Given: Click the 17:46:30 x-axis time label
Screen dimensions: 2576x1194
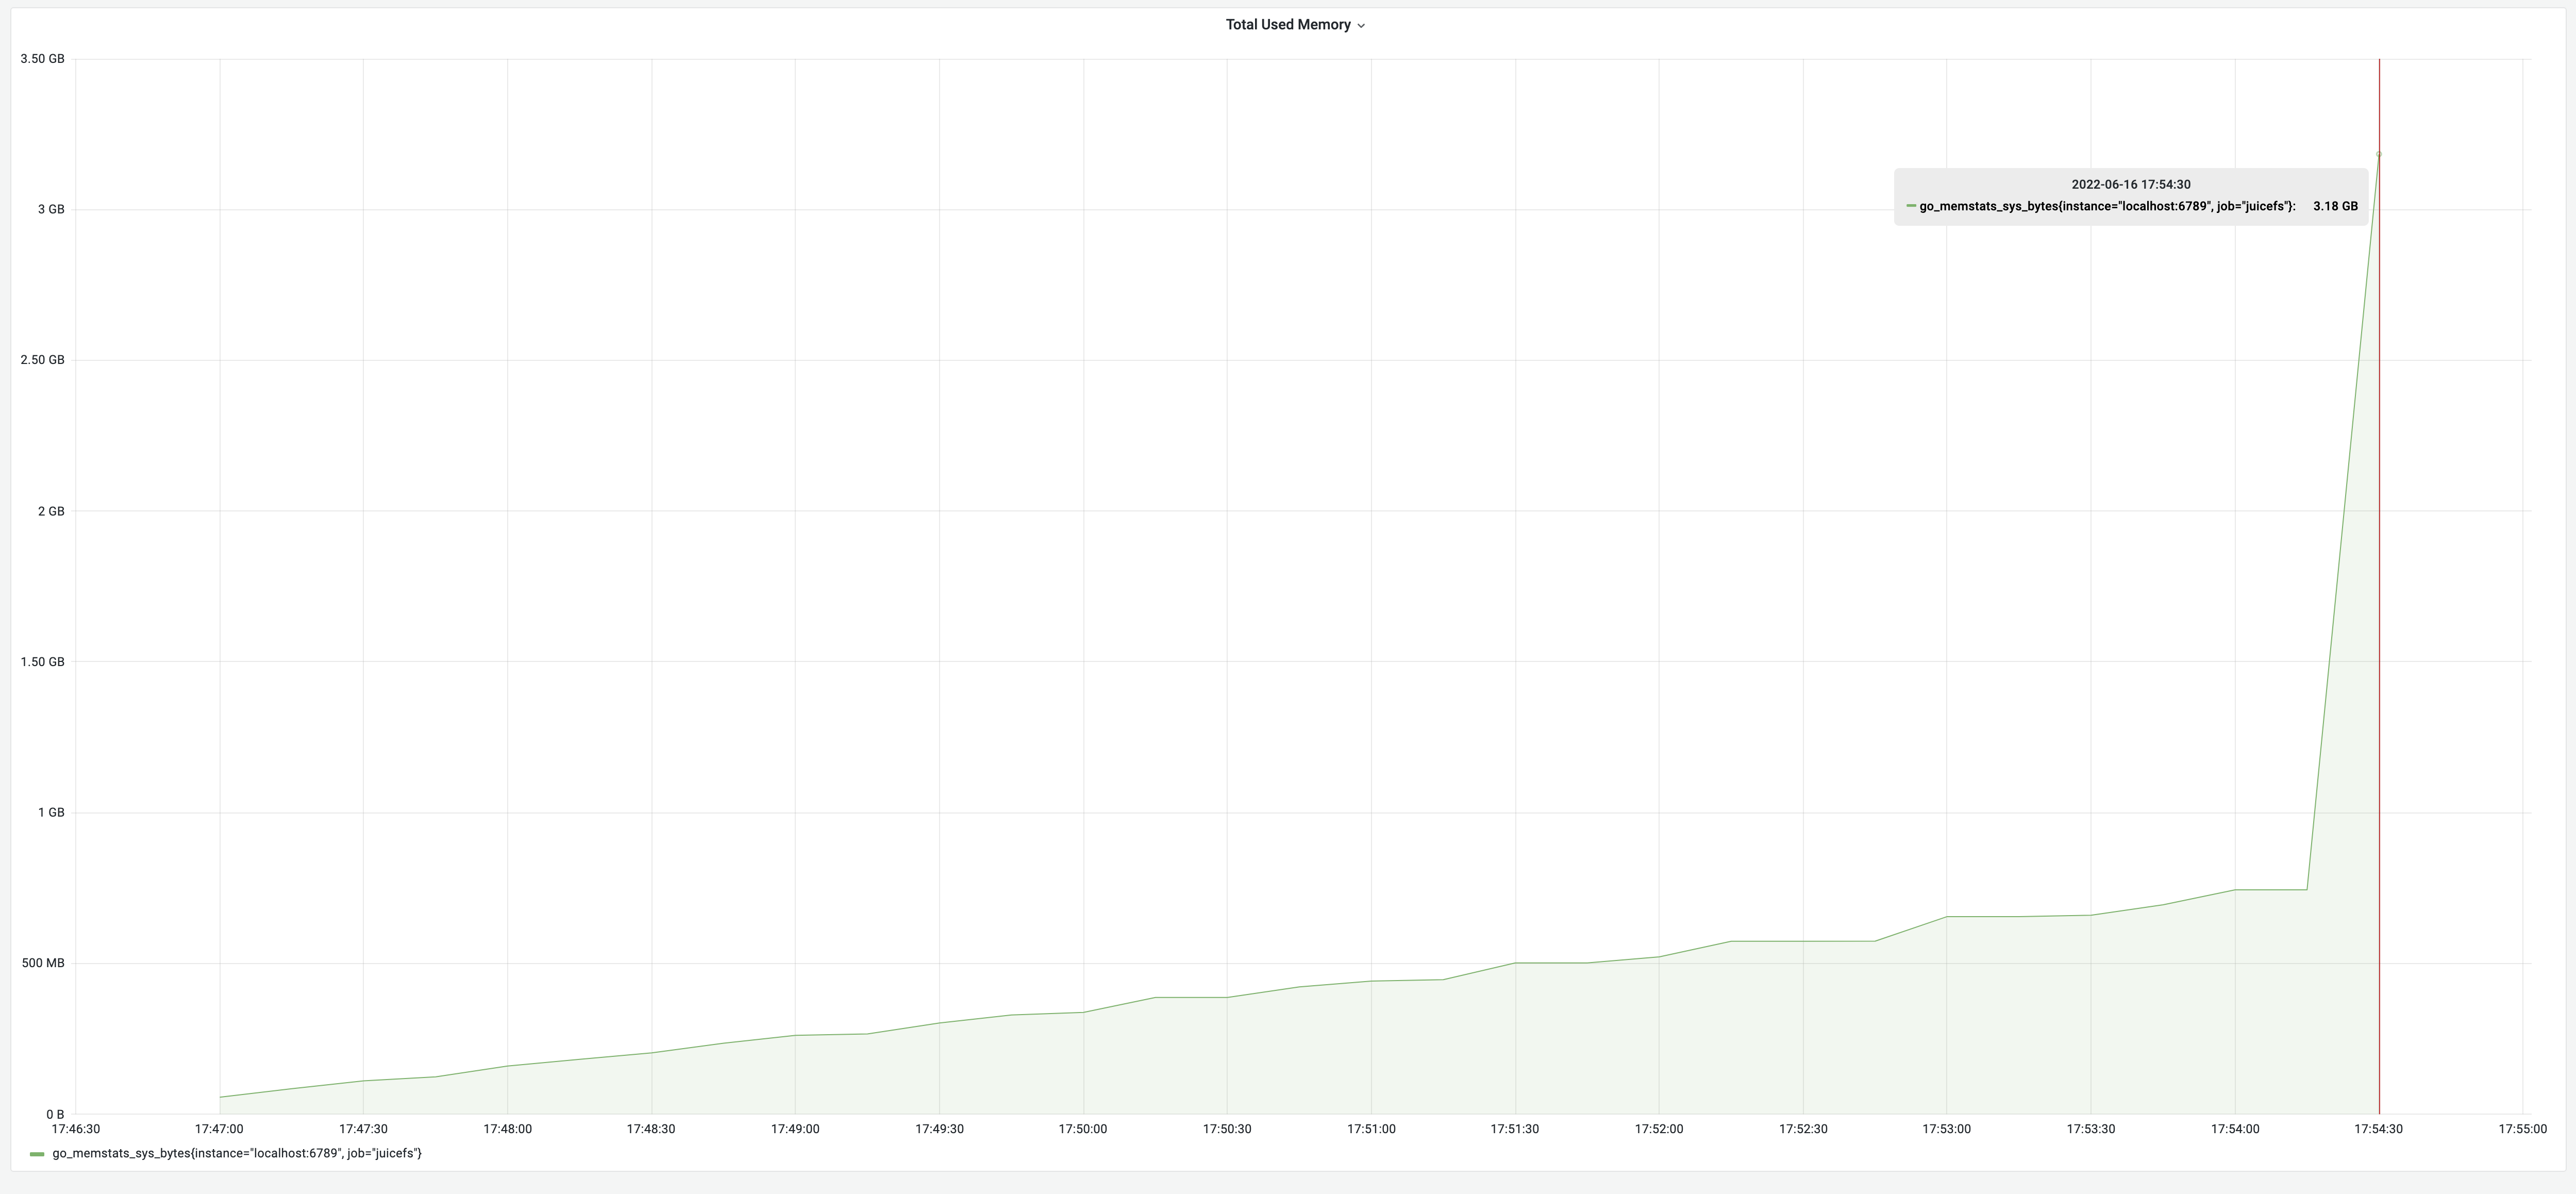Looking at the screenshot, I should (x=76, y=1129).
